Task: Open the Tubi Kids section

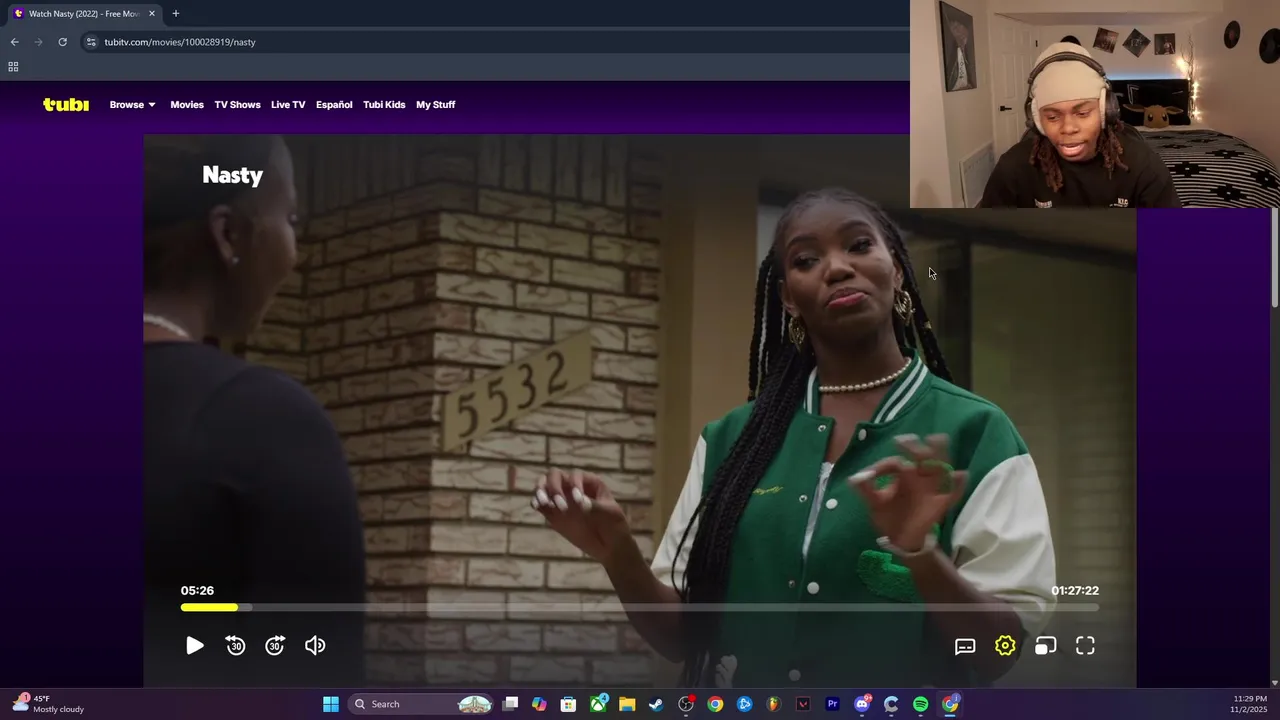Action: tap(384, 104)
